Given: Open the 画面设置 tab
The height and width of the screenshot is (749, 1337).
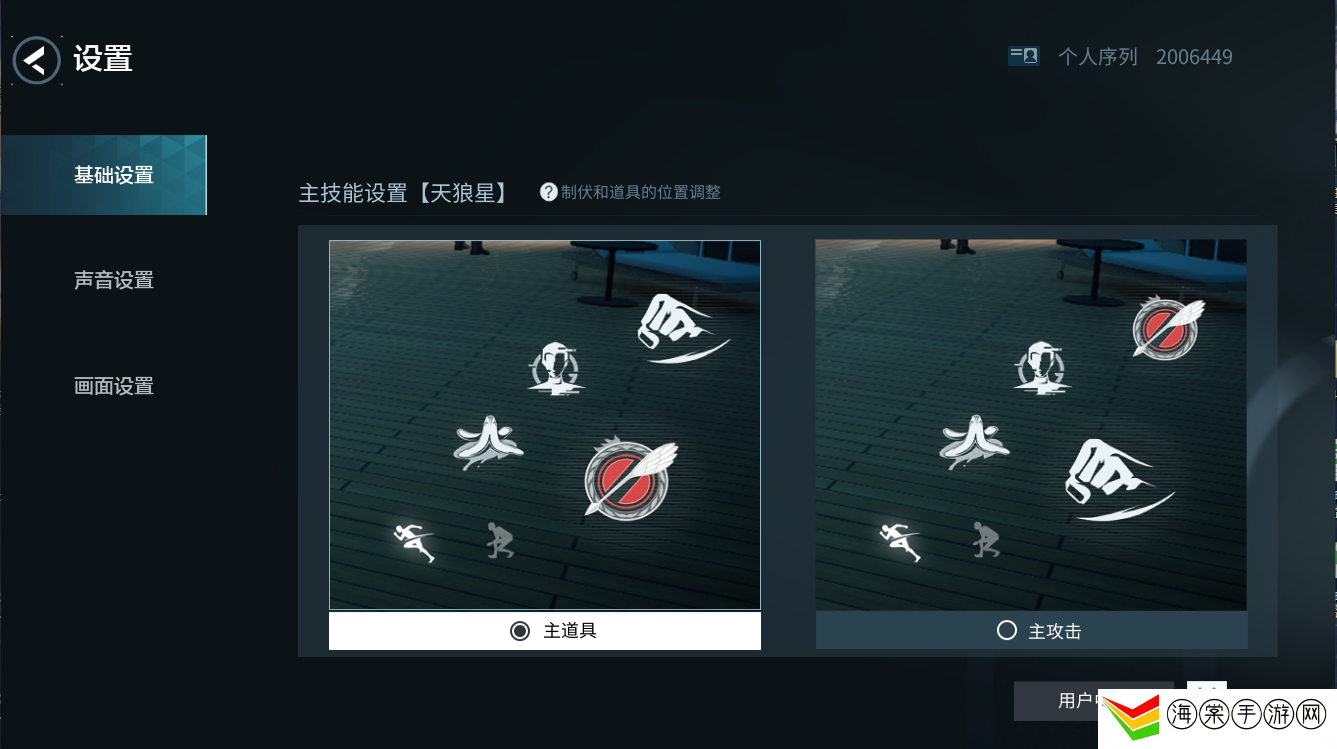Looking at the screenshot, I should (x=114, y=386).
